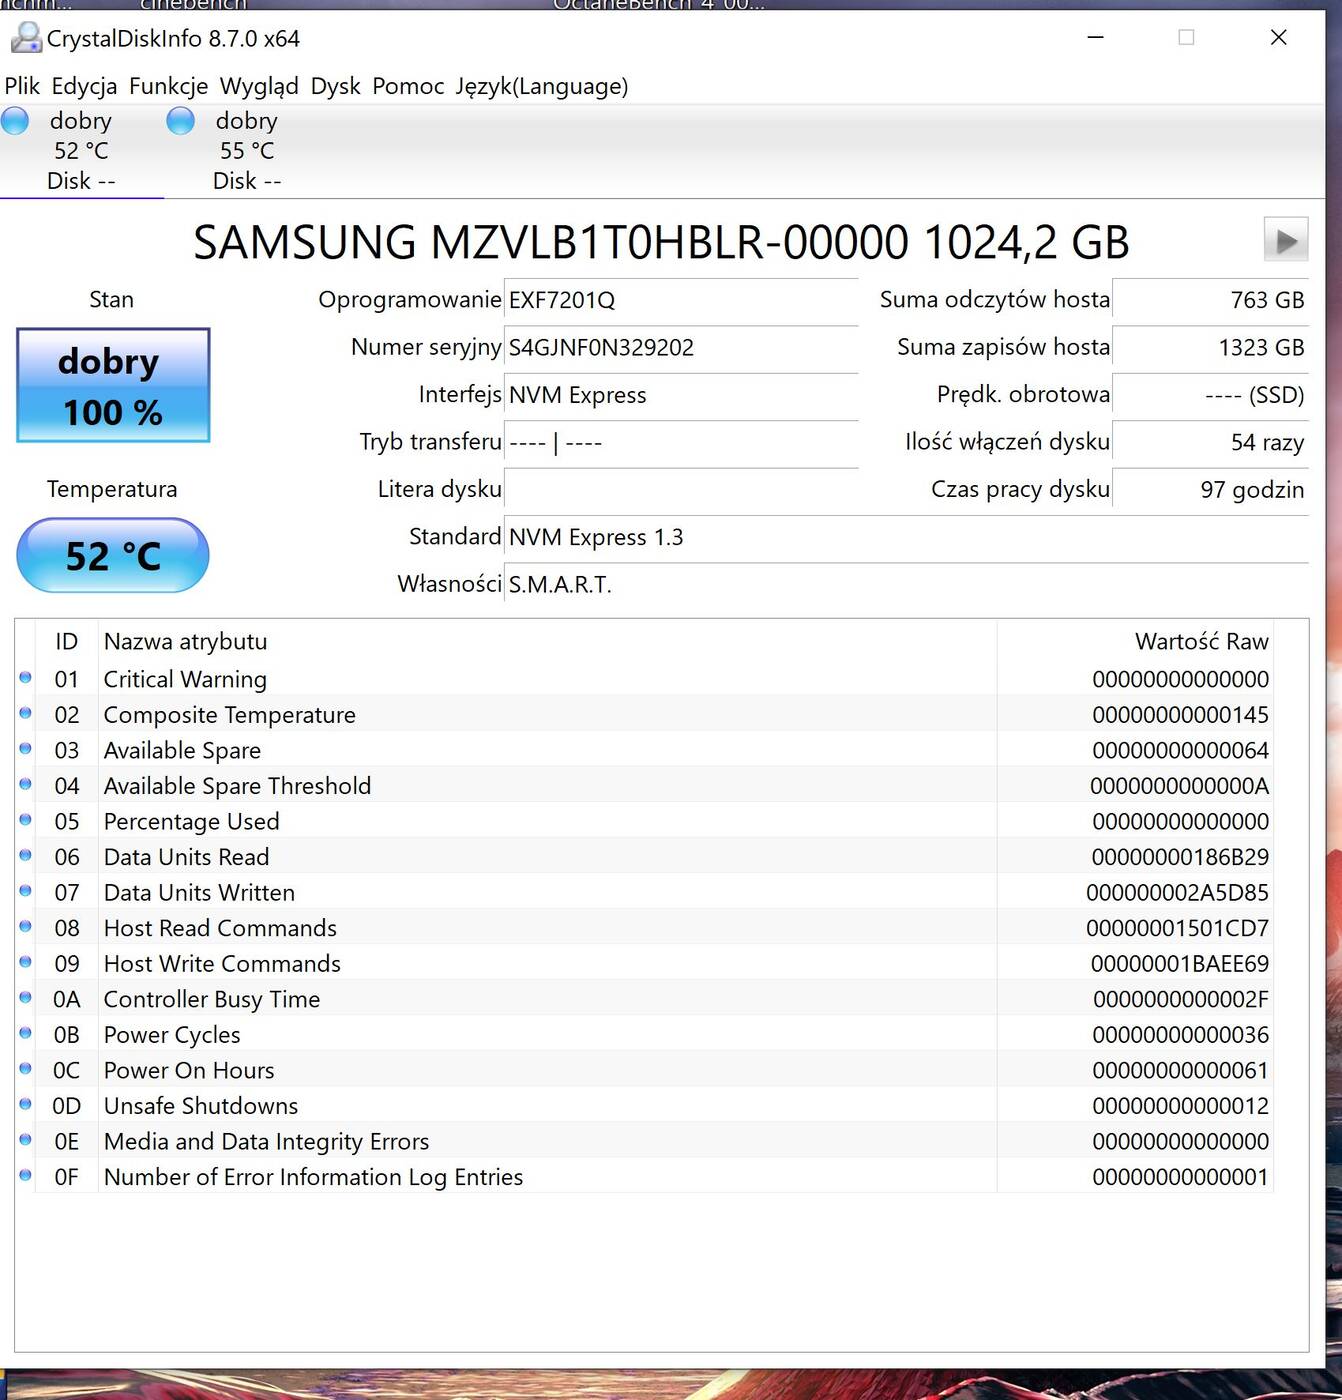
Task: Open the Funkcje menu
Action: [x=168, y=86]
